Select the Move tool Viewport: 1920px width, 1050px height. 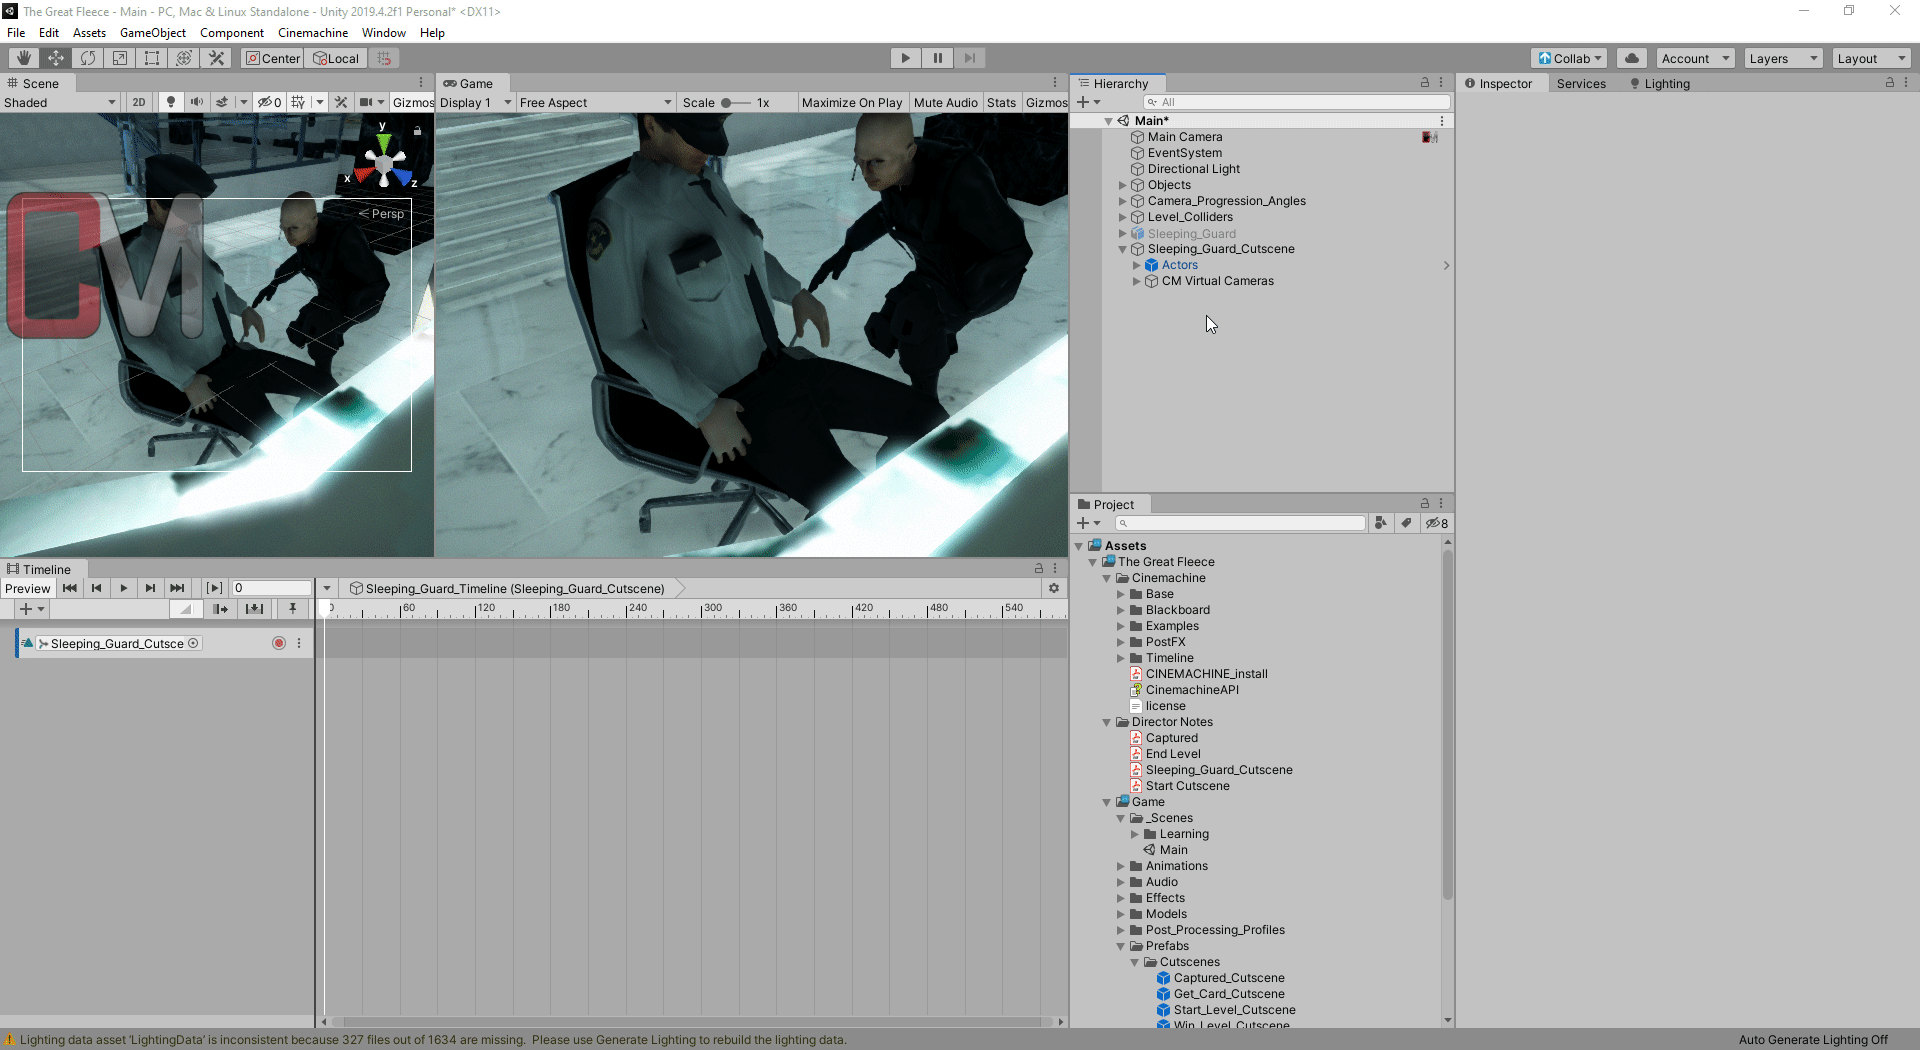[56, 58]
